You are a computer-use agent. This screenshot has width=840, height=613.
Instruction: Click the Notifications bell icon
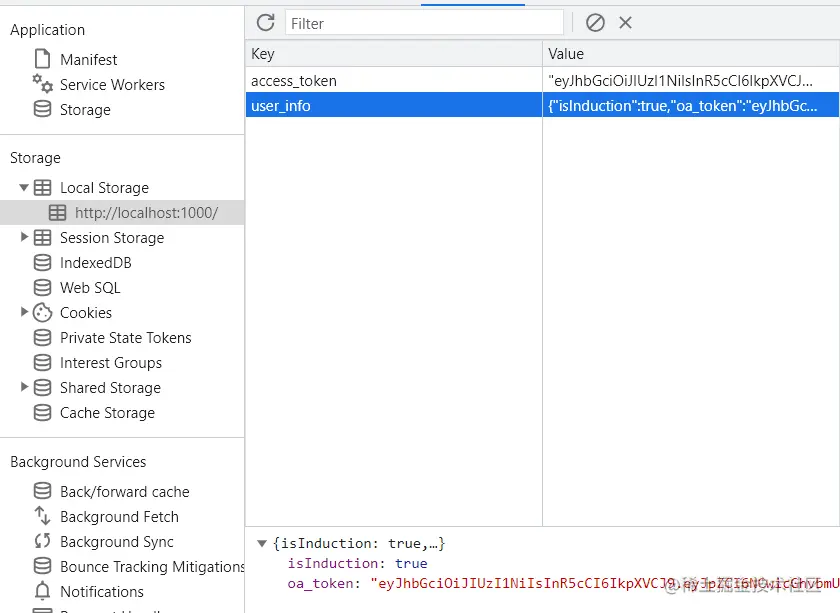[42, 591]
